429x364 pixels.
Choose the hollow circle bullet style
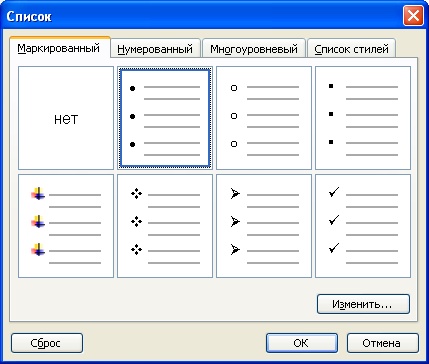pyautogui.click(x=264, y=118)
